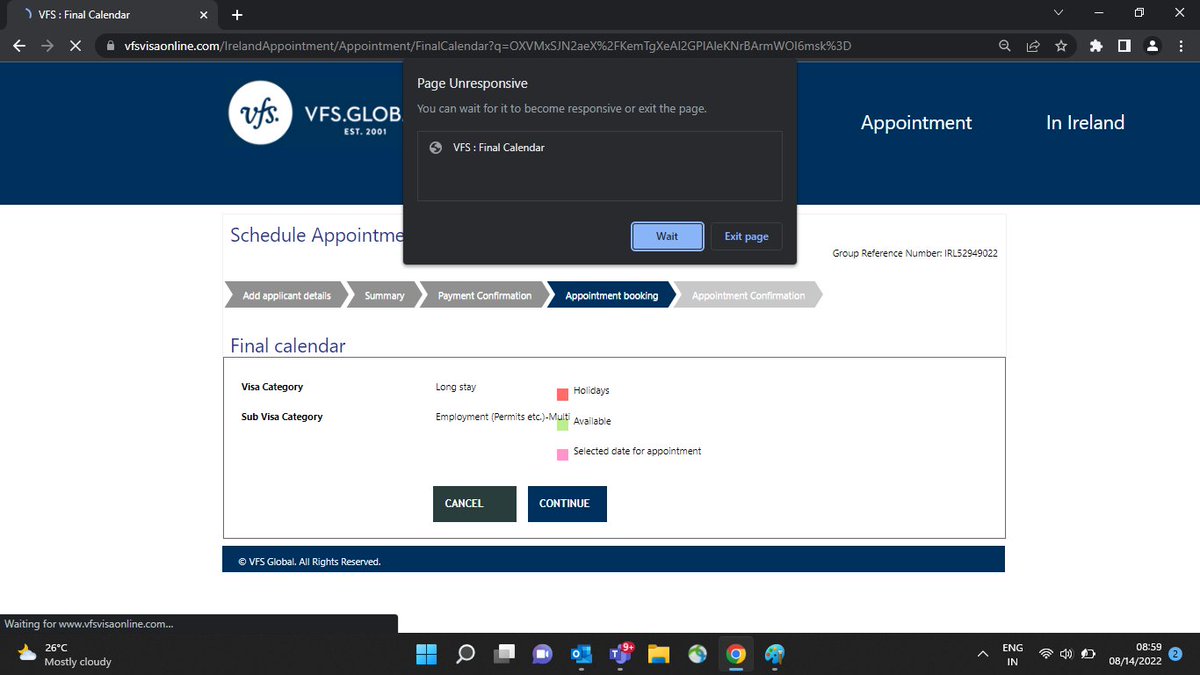Open the tab search chevron
This screenshot has height=675, width=1200.
click(1060, 14)
